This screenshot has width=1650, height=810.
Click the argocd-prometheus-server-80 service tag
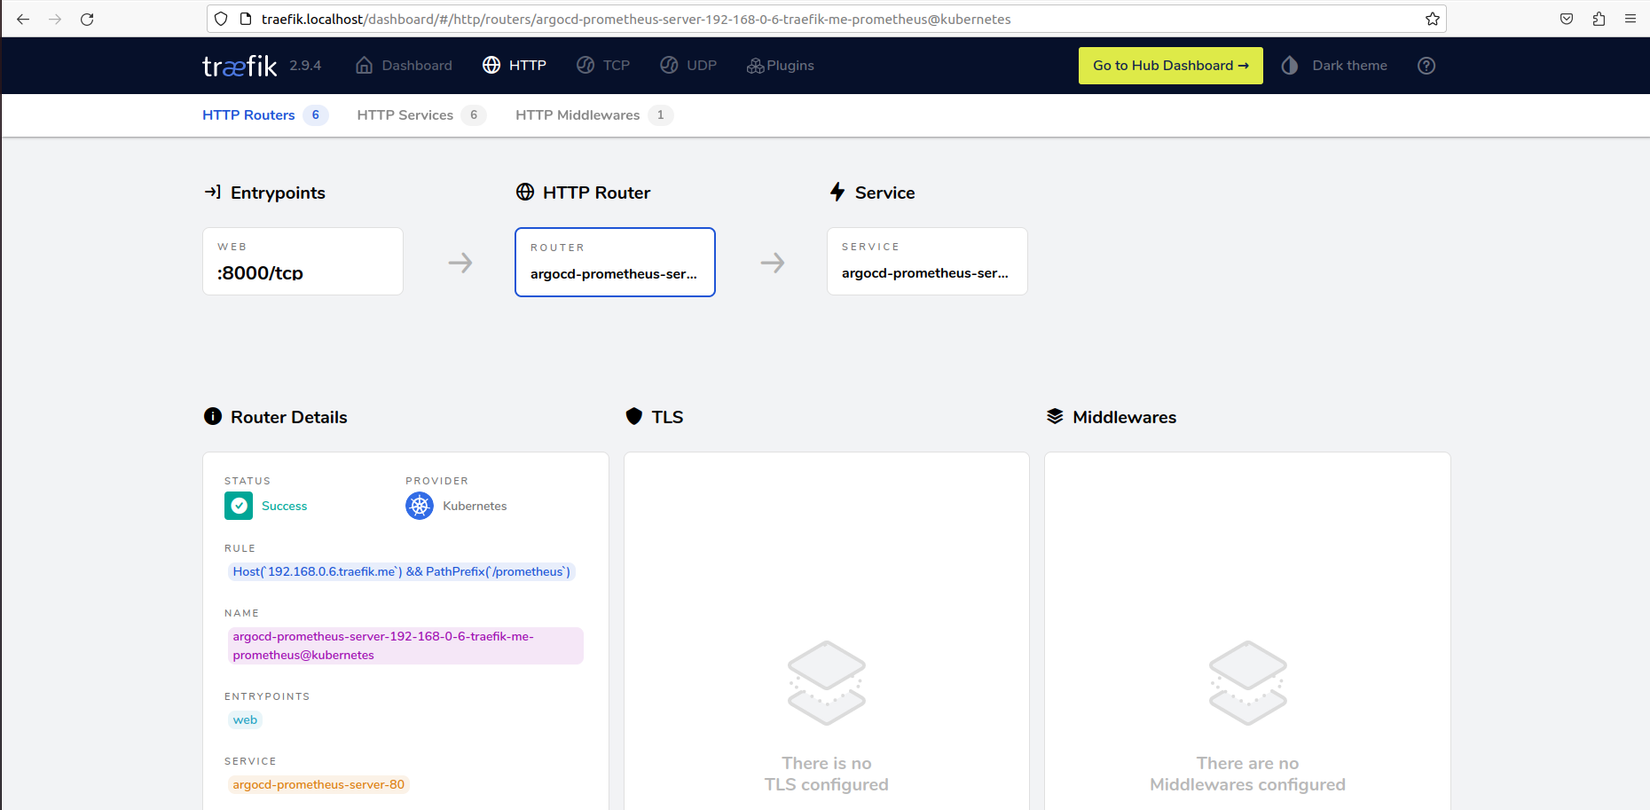[319, 785]
